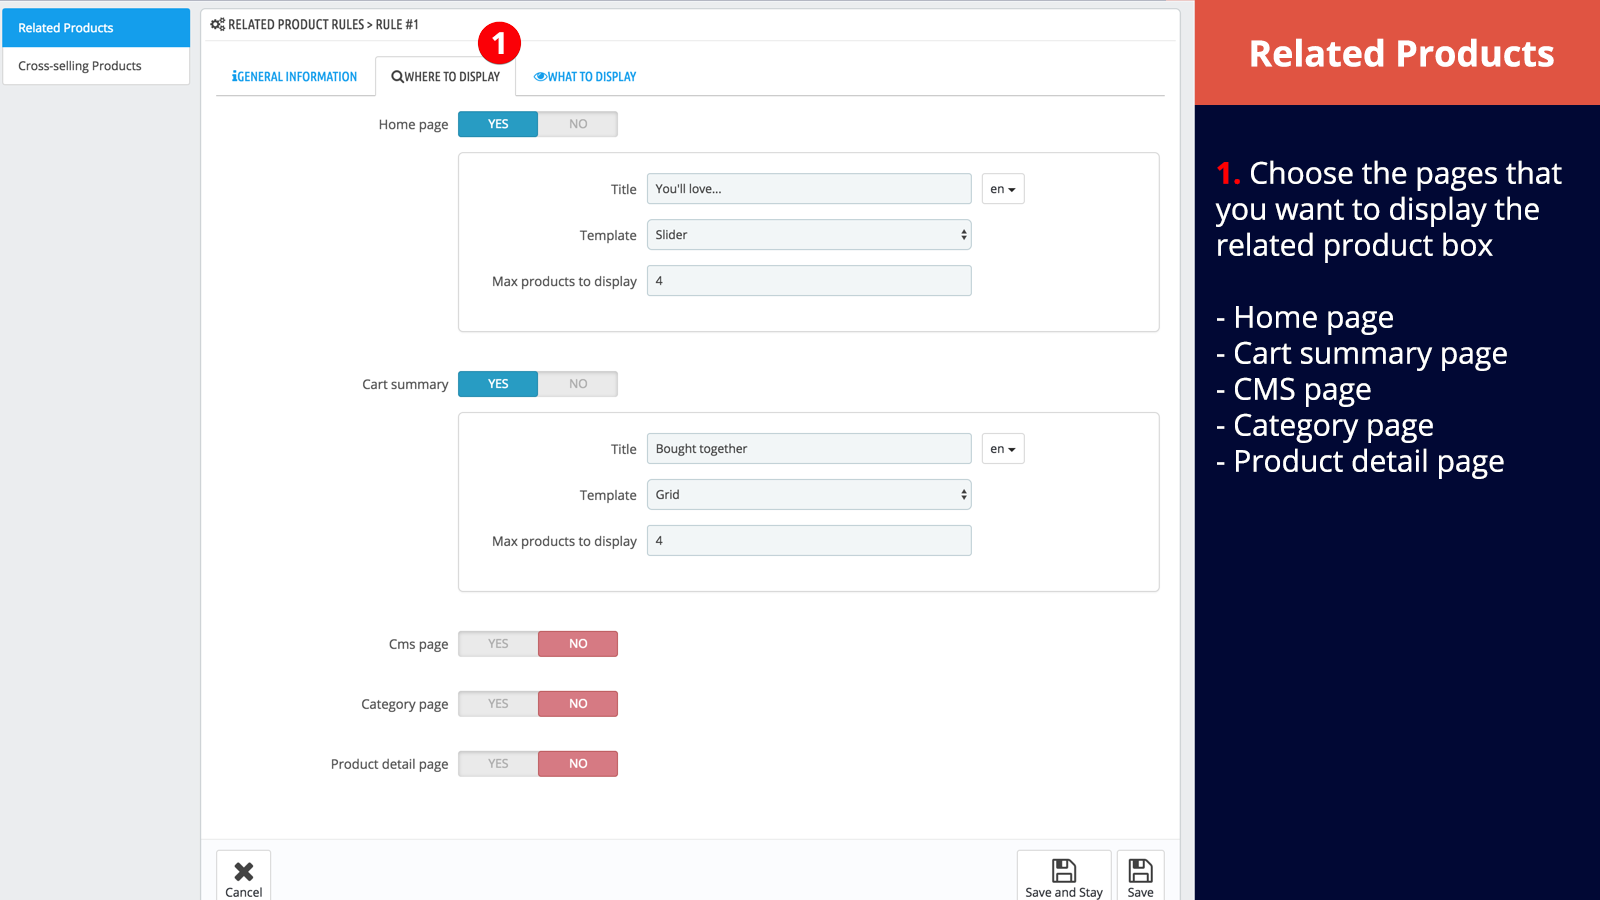
Task: Click the Save and Stay floppy icon
Action: click(x=1064, y=870)
